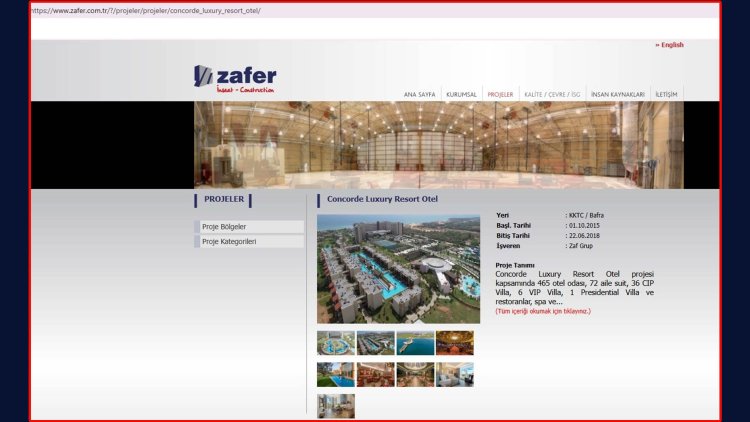Open second-row thumbnail of hotel bedroom
Image resolution: width=750 pixels, height=422 pixels.
click(455, 375)
